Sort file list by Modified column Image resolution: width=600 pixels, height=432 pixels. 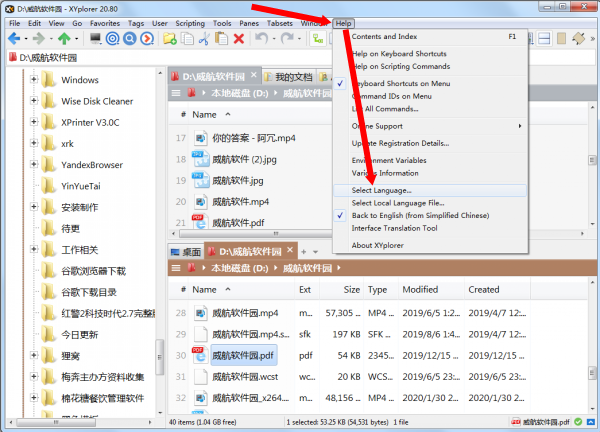[420, 289]
